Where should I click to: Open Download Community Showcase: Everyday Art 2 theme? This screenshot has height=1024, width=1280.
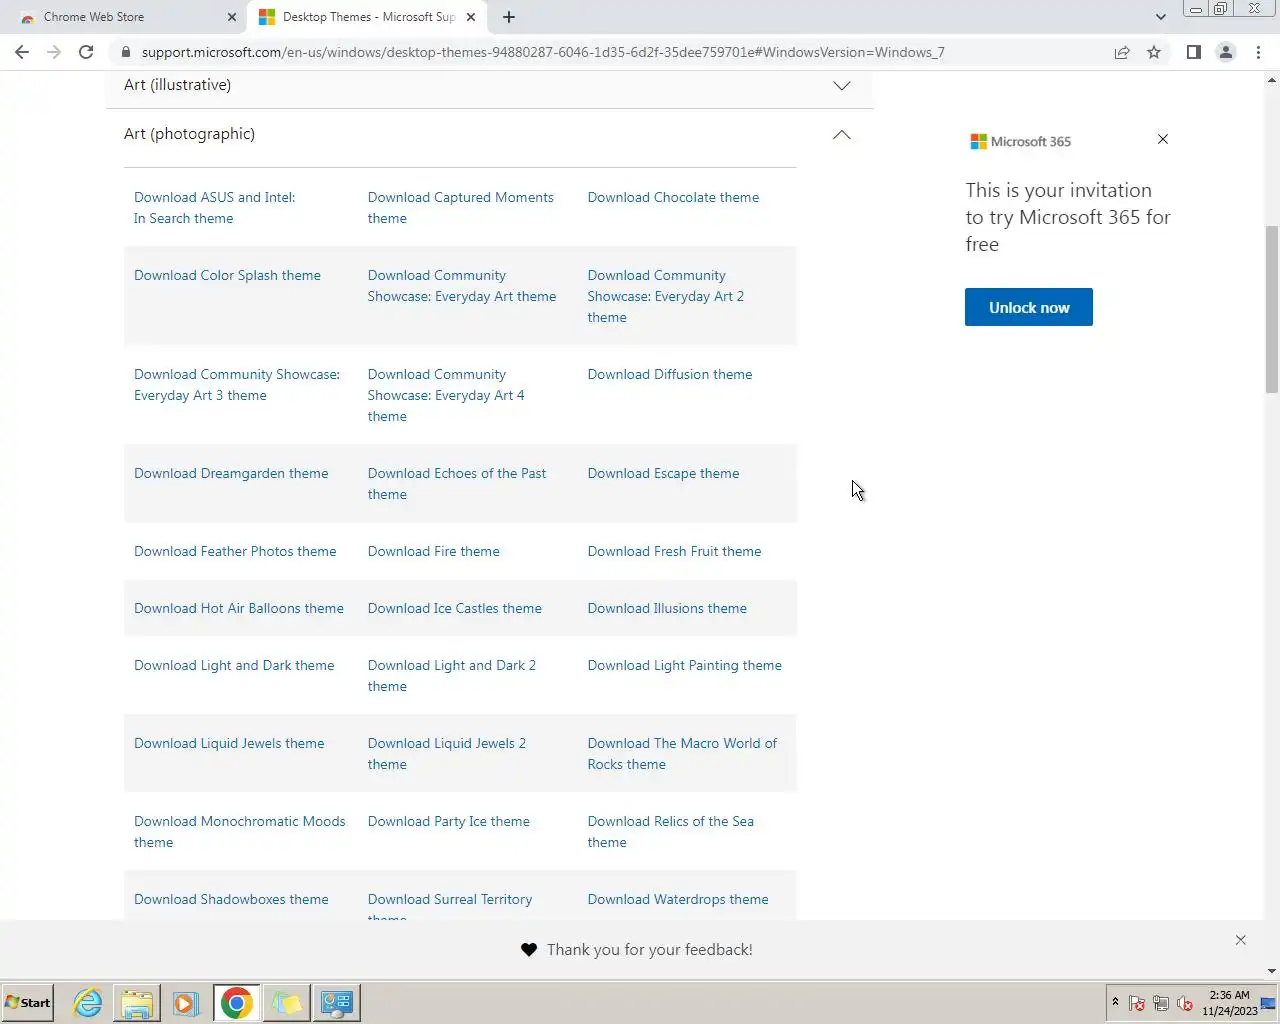click(x=665, y=296)
